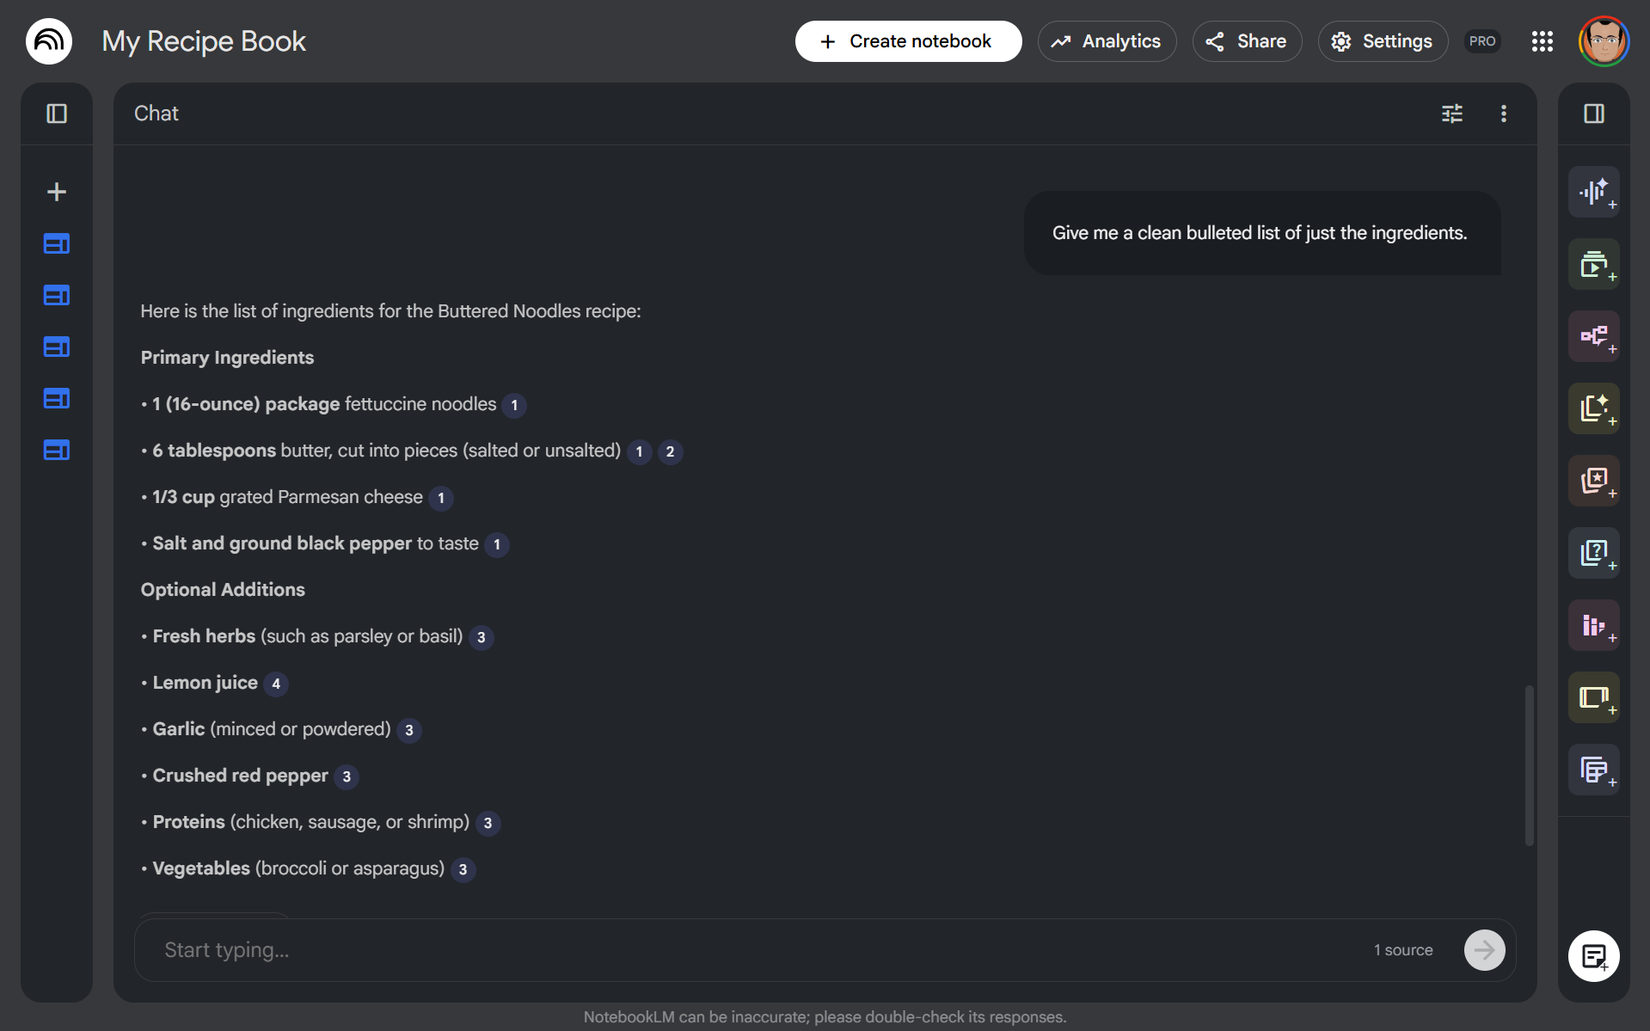Screen dimensions: 1650x1031
Task: Create Flashcards from the Studio sidebar
Action: (1594, 481)
